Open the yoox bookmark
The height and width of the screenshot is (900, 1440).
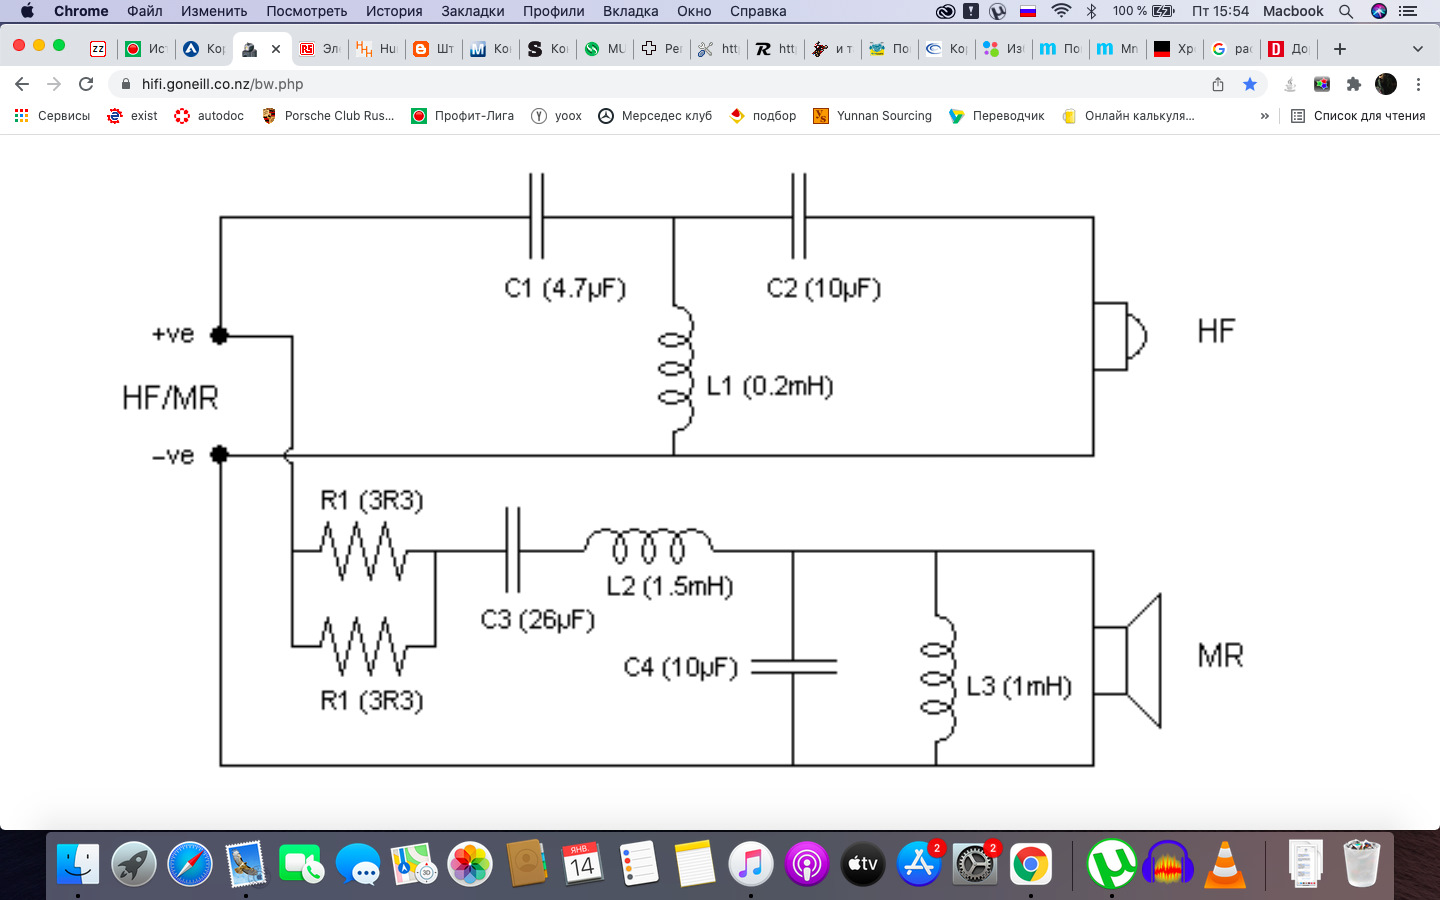click(556, 116)
